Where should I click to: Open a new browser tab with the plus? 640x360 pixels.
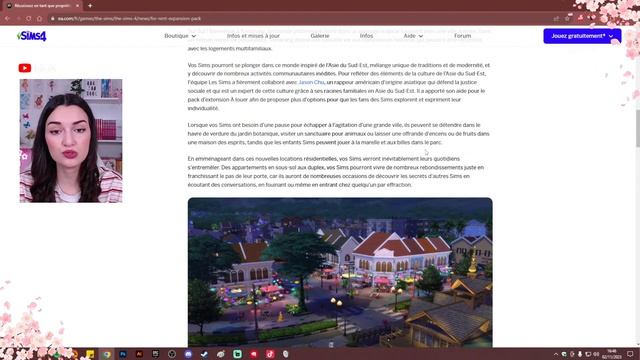tap(90, 6)
